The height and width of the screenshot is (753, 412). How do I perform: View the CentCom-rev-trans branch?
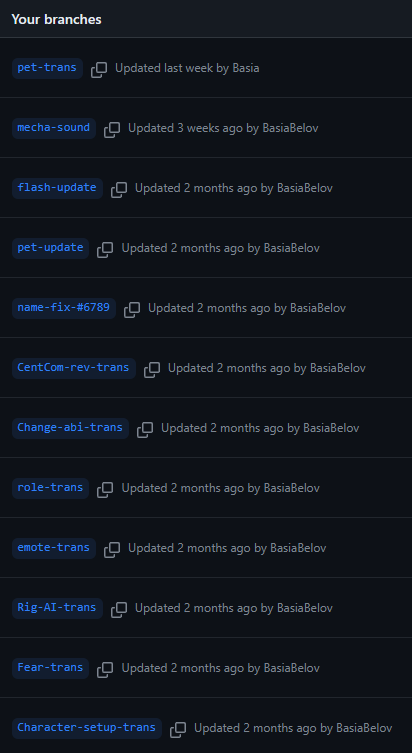coord(73,368)
